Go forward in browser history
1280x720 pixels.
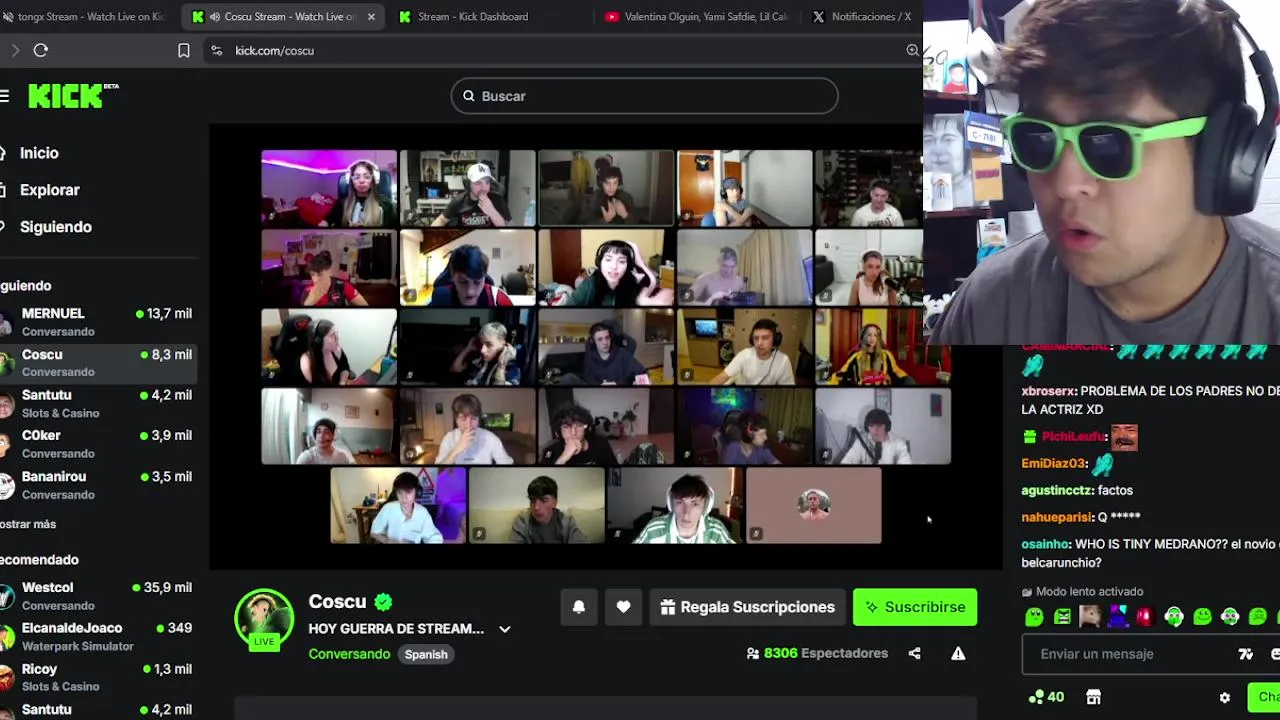(x=14, y=50)
